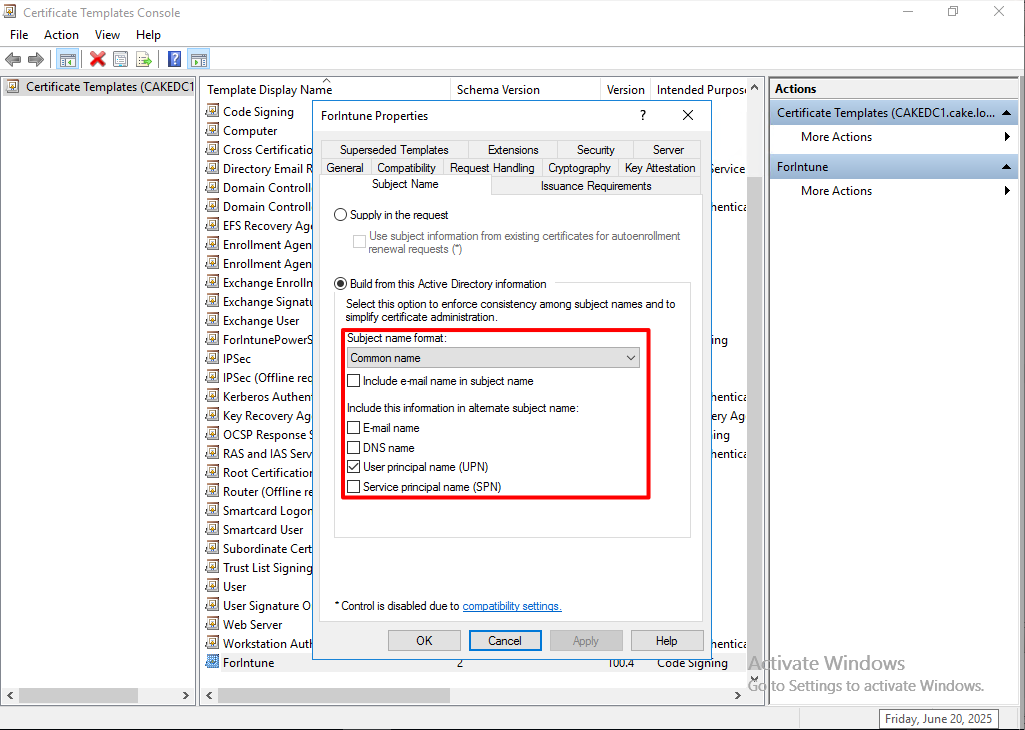Check the E-mail name alternate subject checkbox

(x=354, y=427)
